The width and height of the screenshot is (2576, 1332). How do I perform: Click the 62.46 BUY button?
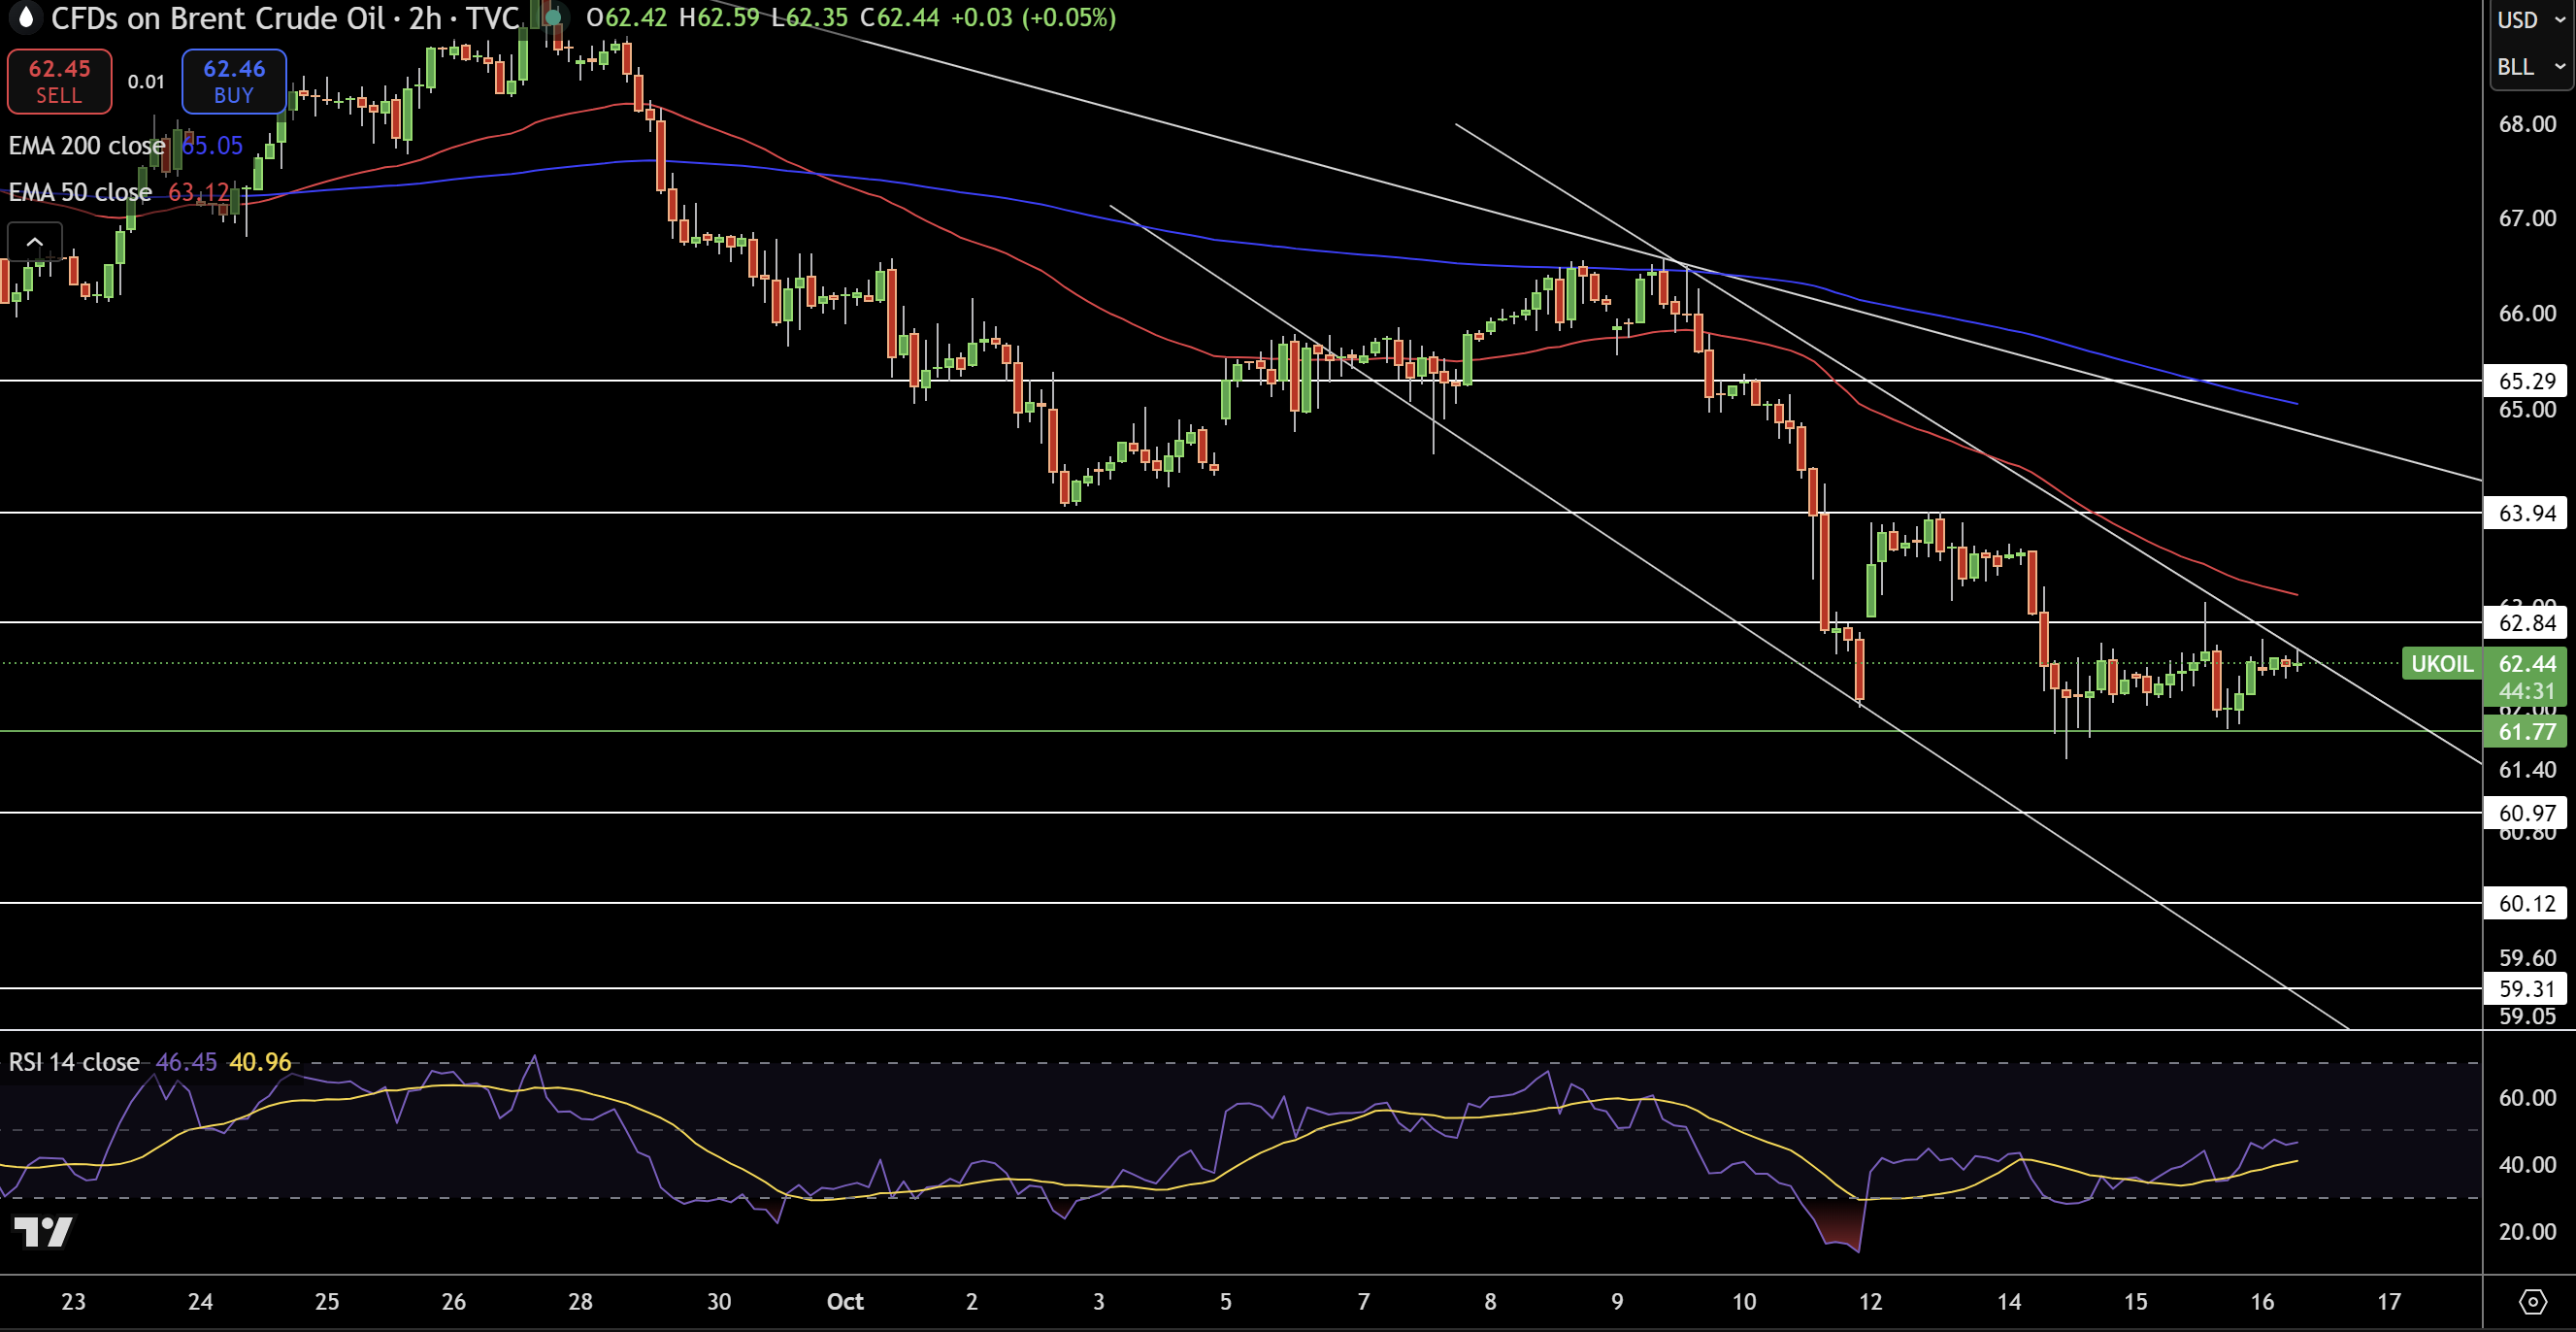(x=234, y=81)
